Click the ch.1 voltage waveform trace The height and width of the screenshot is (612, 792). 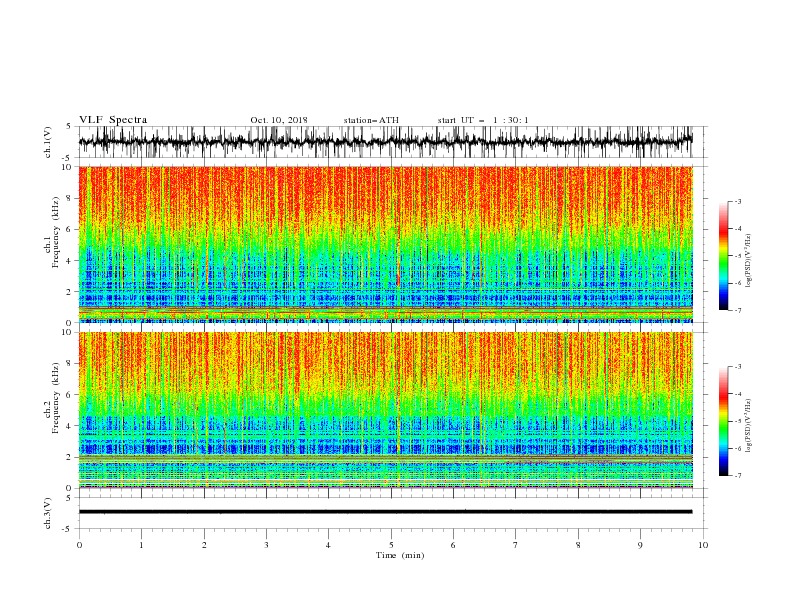tap(385, 141)
